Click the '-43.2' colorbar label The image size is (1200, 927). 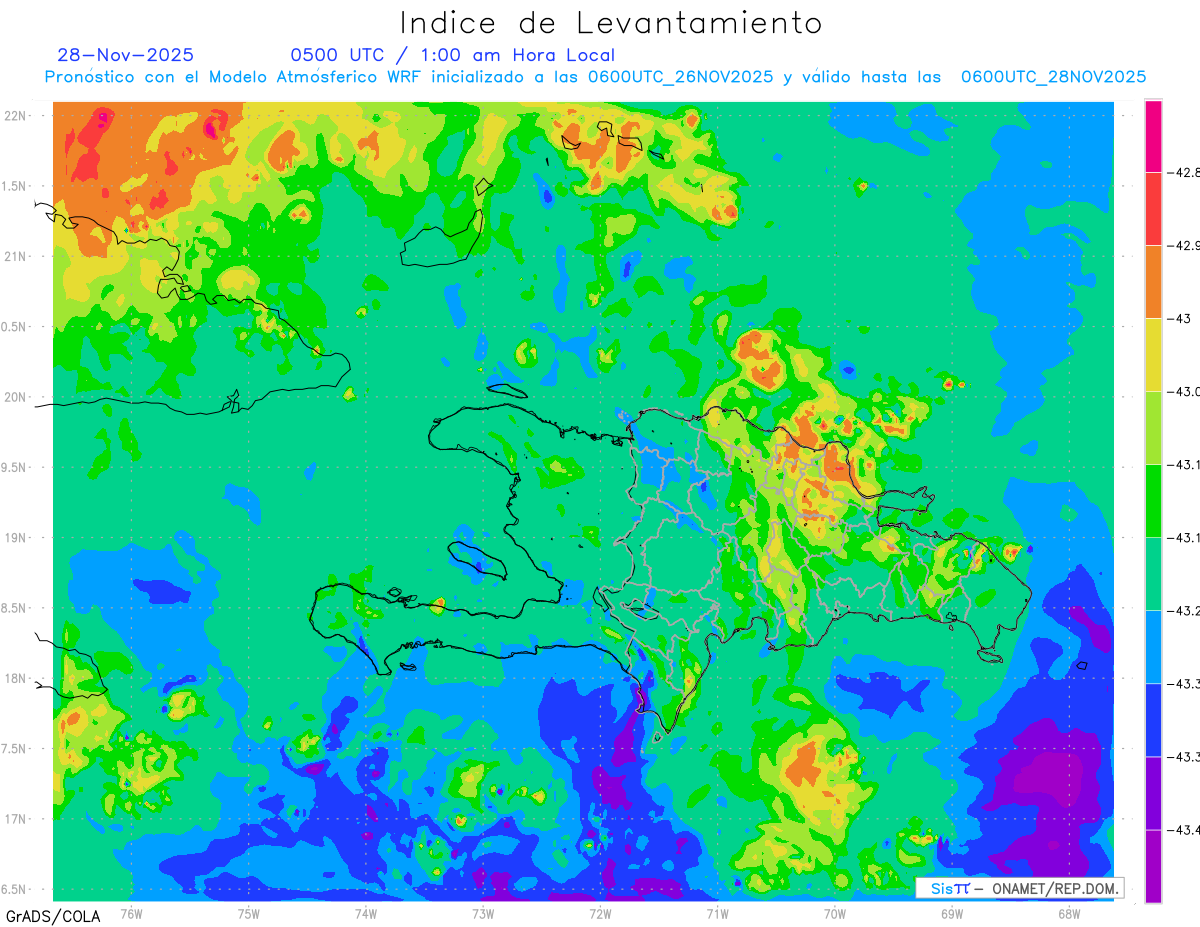tap(1186, 610)
